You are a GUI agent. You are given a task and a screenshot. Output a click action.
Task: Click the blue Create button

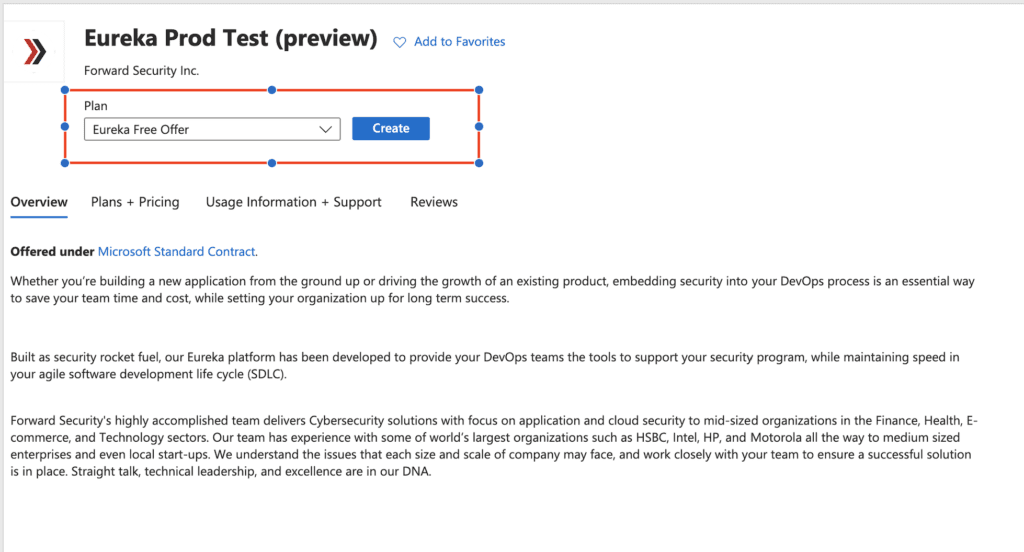pos(391,129)
